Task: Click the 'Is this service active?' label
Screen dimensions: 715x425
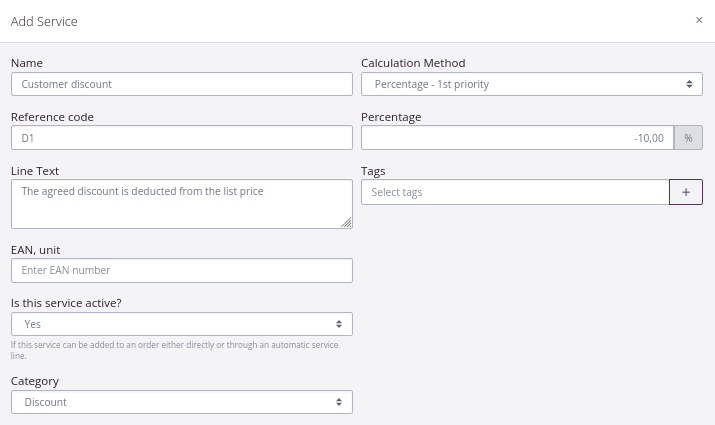Action: (x=66, y=303)
